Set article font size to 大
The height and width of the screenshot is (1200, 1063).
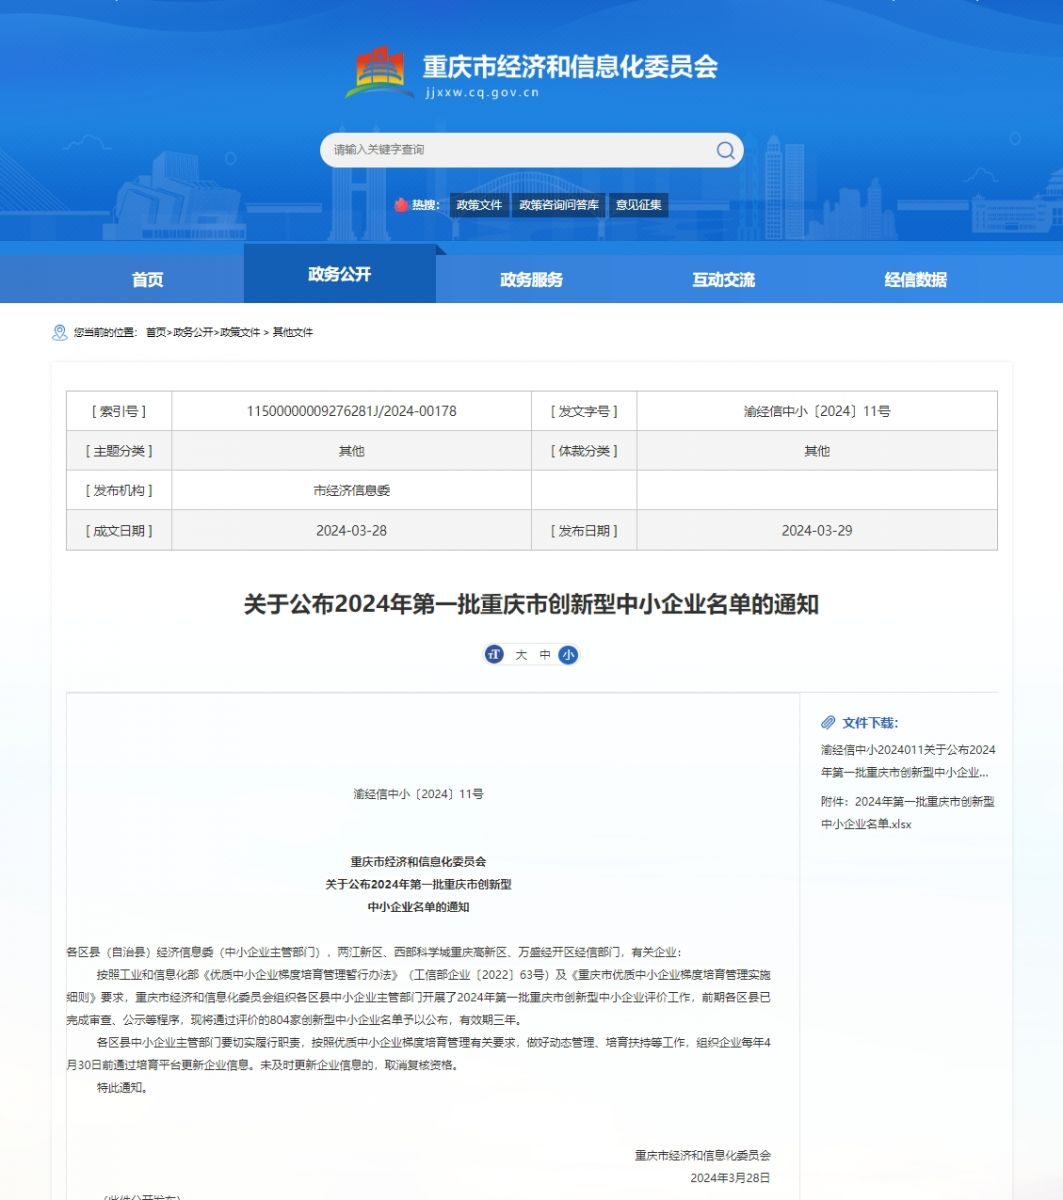click(521, 655)
